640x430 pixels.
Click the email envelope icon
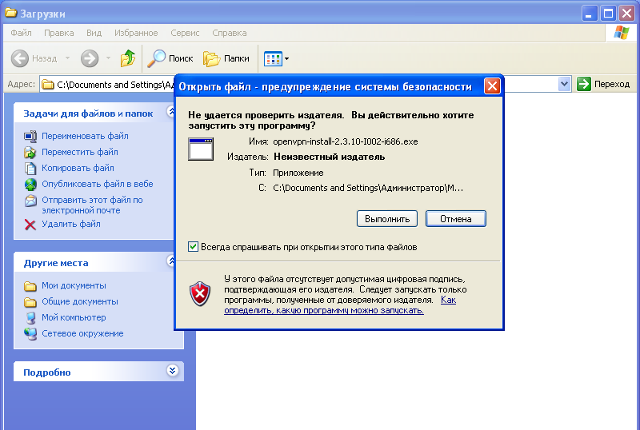31,200
